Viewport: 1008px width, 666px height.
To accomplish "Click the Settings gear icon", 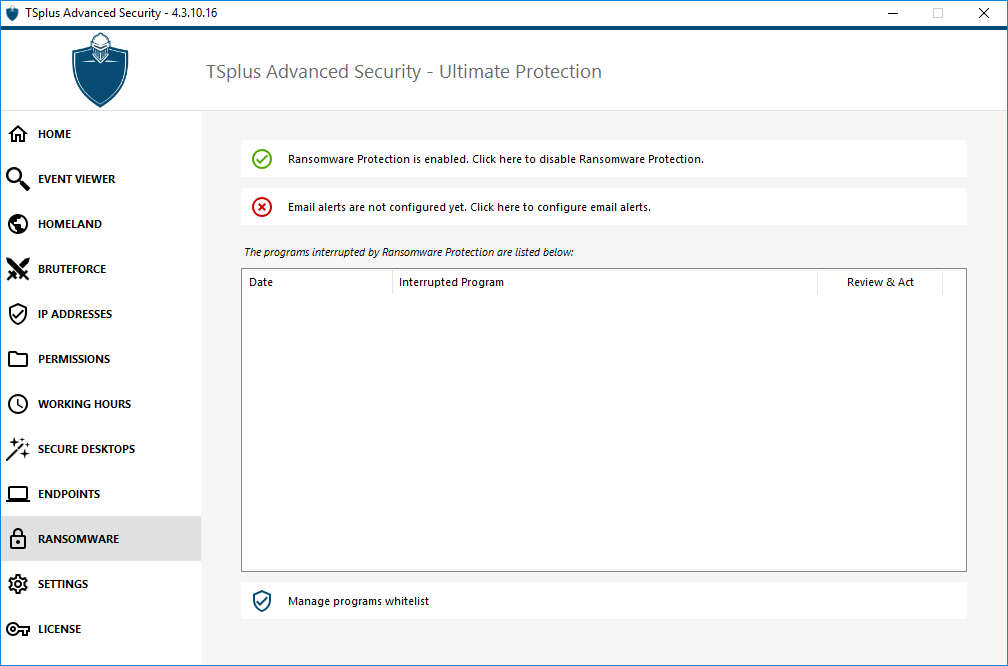I will (18, 584).
